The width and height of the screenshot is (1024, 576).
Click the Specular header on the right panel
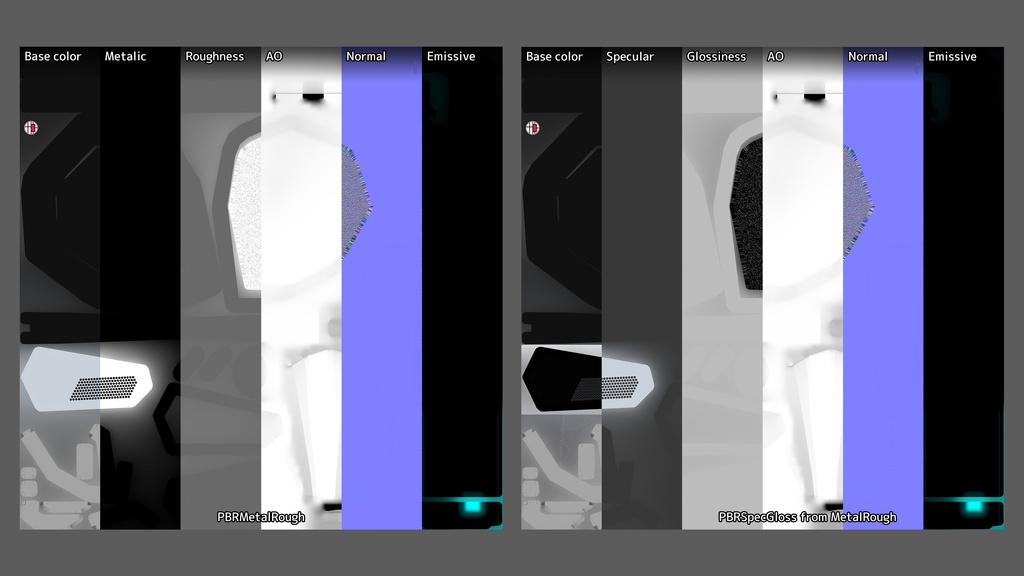[x=630, y=57]
